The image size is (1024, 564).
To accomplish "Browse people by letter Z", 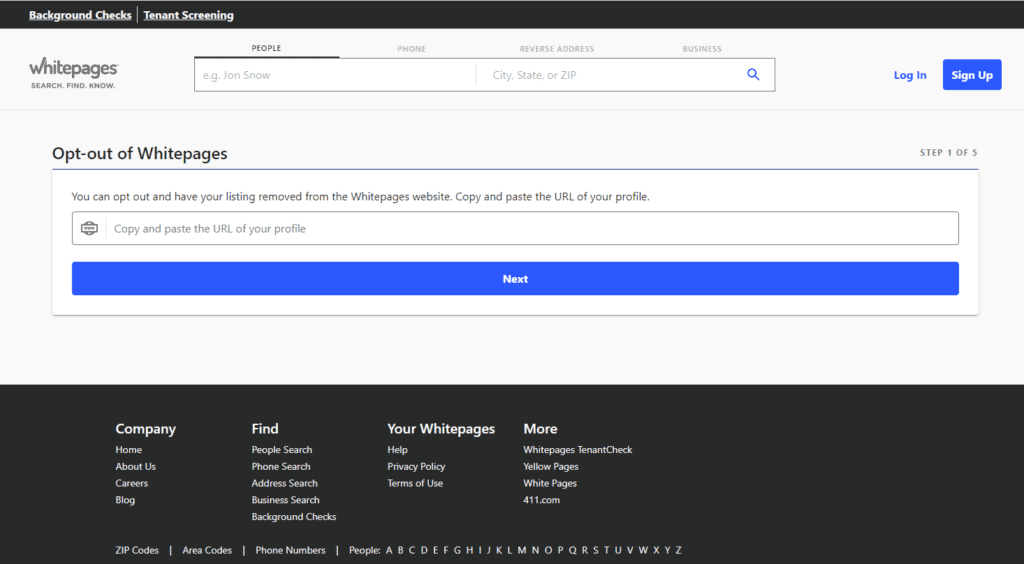I will click(x=679, y=550).
